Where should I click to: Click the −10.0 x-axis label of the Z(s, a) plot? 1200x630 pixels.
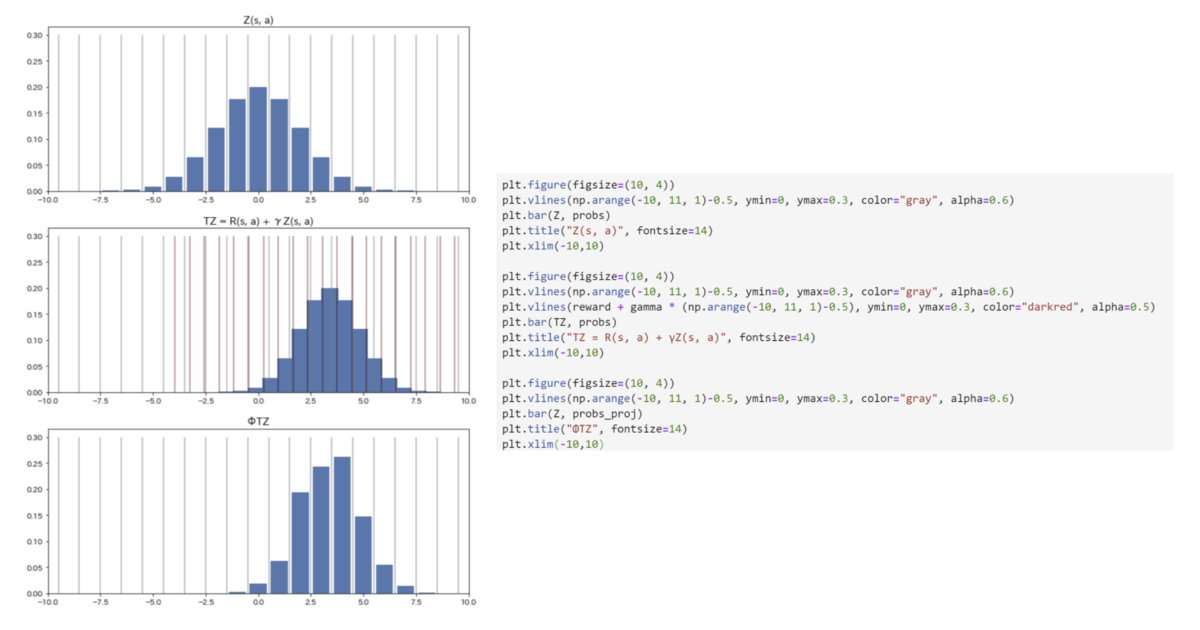coord(47,200)
